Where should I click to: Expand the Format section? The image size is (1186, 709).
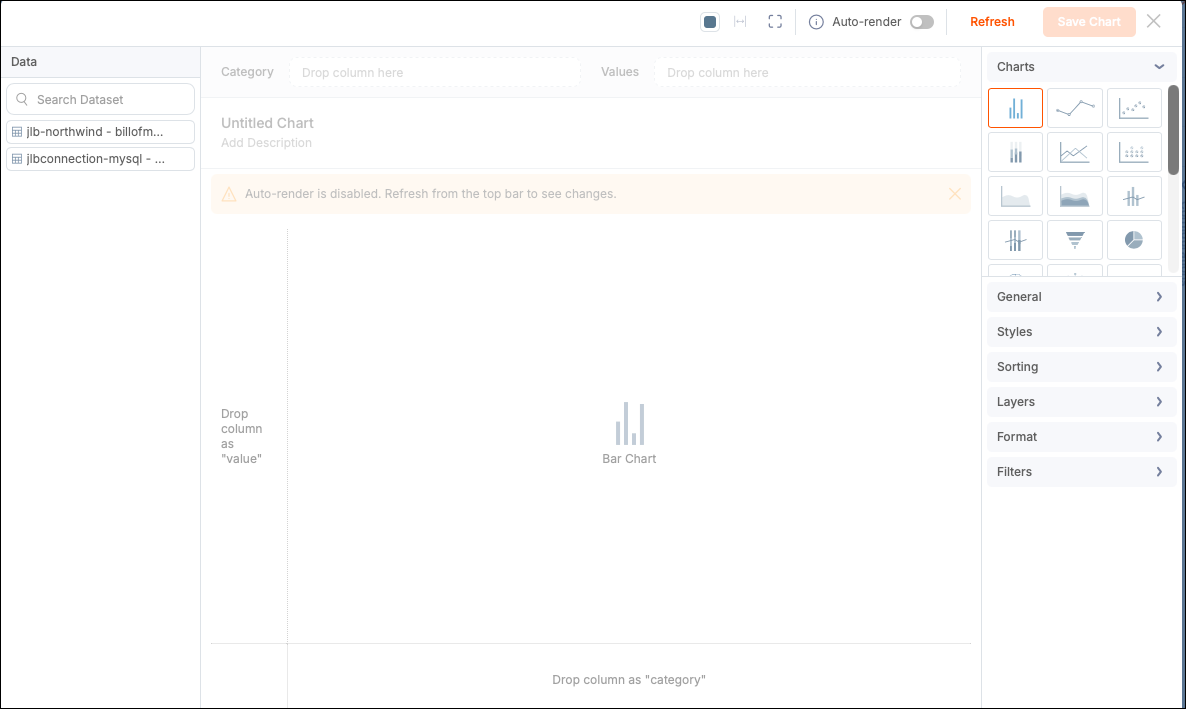click(x=1081, y=437)
